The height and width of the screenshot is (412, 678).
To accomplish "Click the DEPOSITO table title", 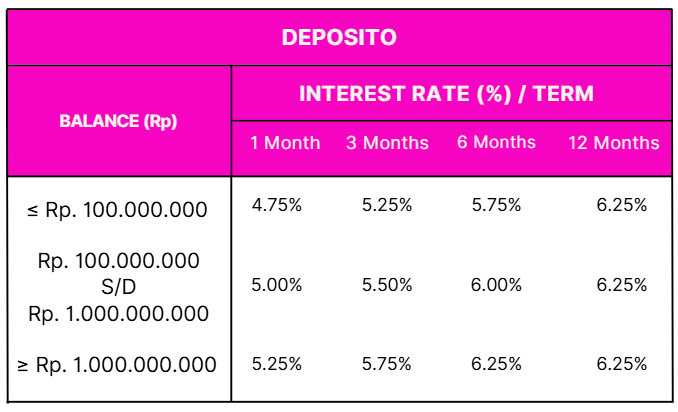I will click(x=339, y=37).
